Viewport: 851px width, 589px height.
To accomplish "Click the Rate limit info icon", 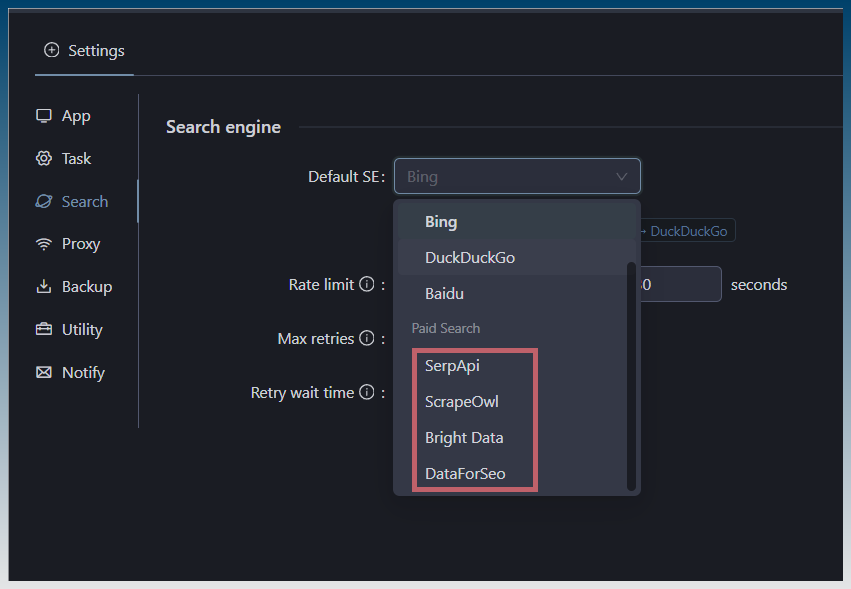I will [x=366, y=285].
